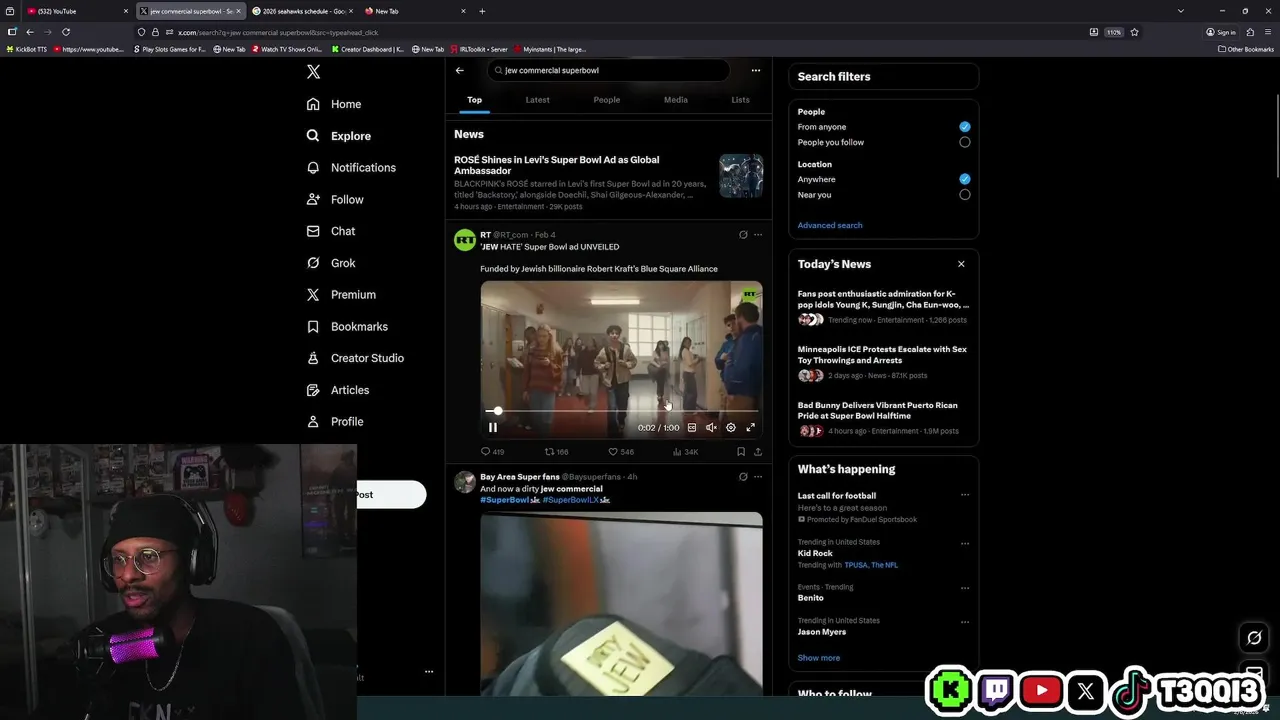Select Anywhere location radio option
Image resolution: width=1280 pixels, height=720 pixels.
click(x=965, y=179)
